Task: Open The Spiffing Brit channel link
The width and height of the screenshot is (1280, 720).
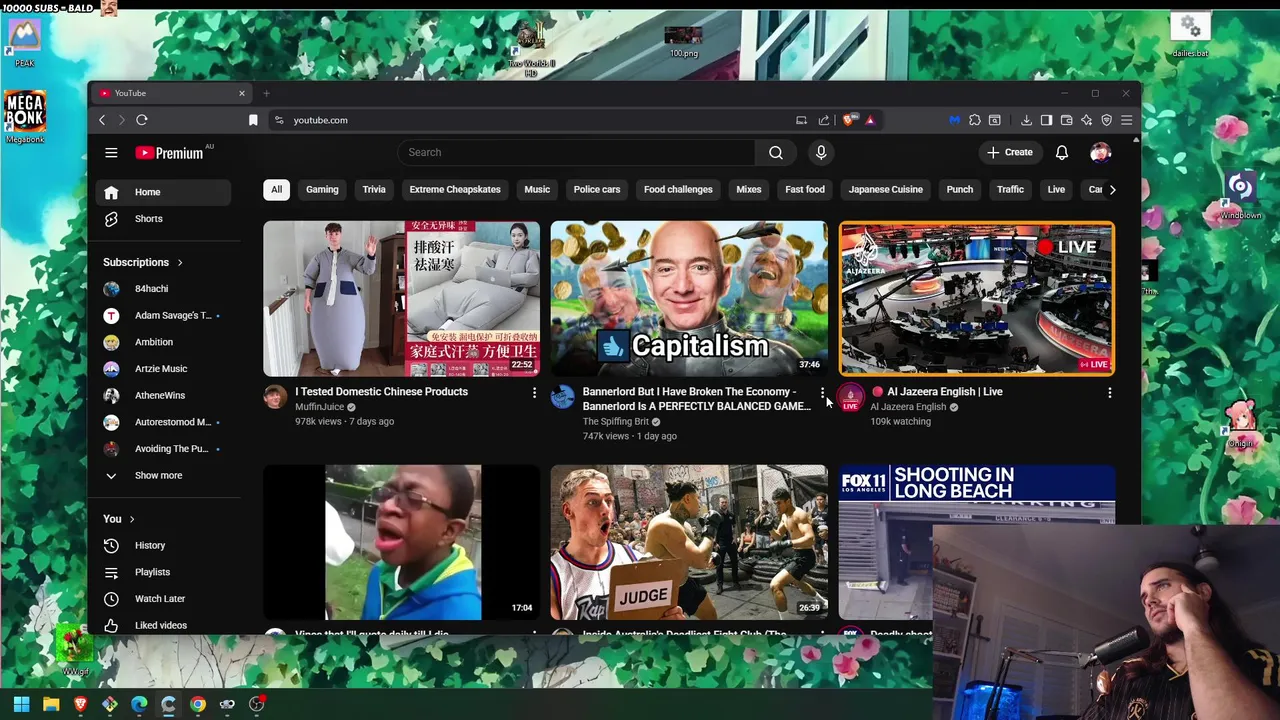Action: point(616,422)
